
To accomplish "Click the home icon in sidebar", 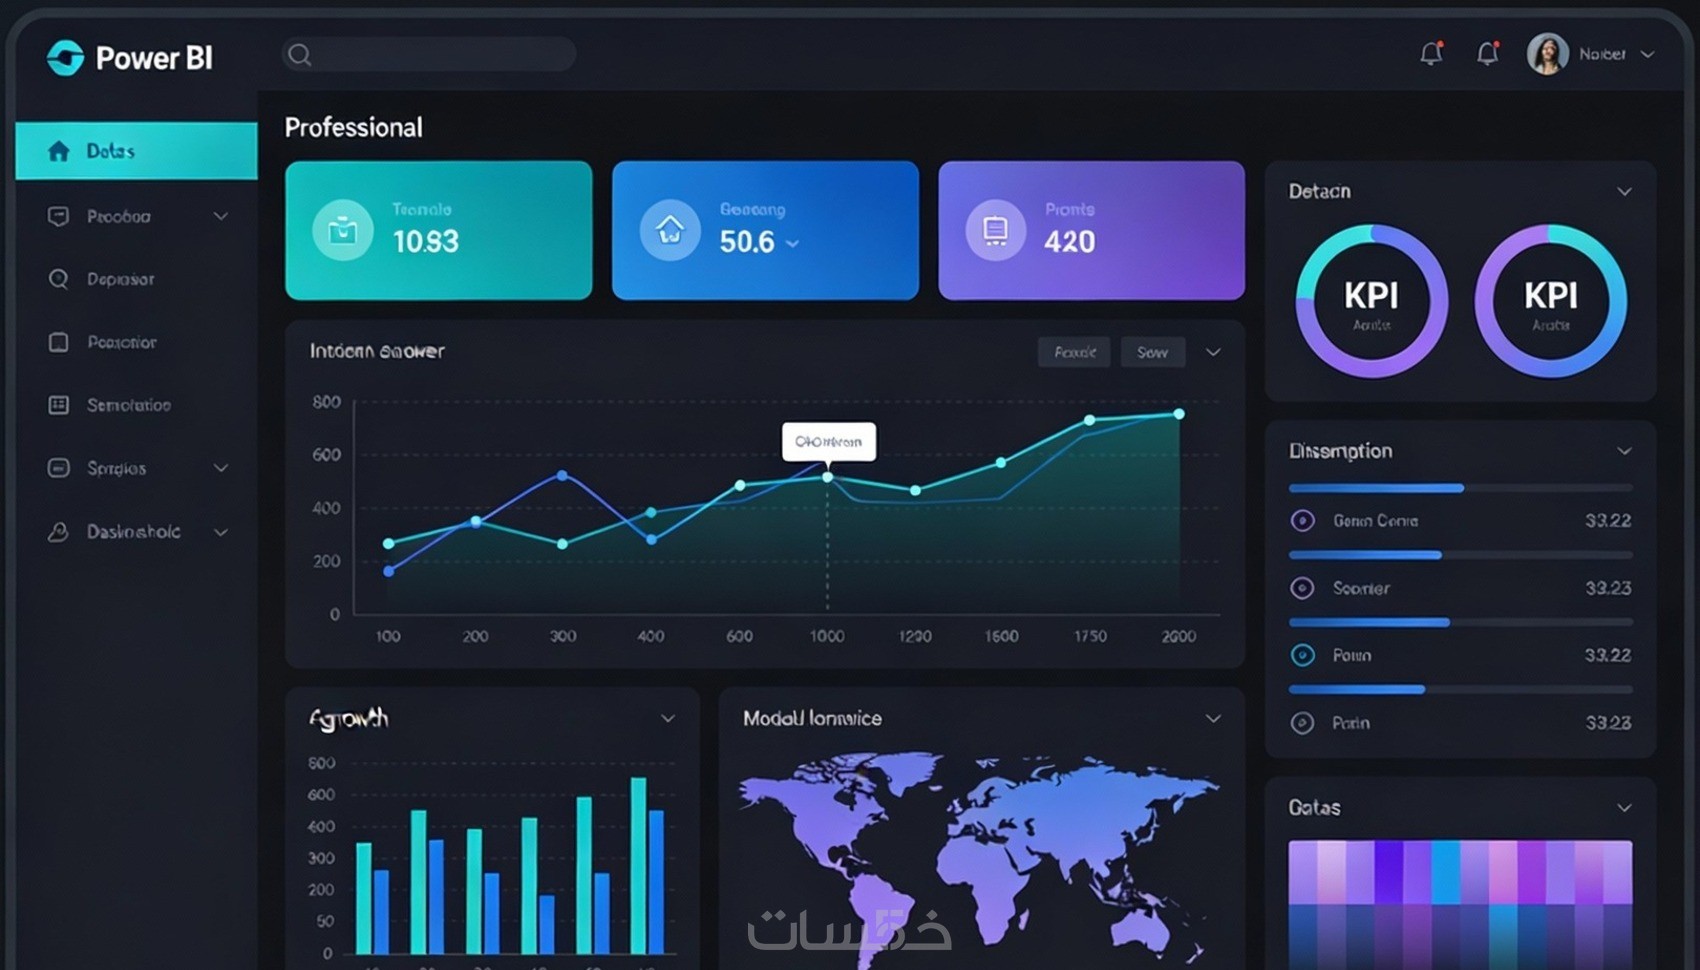I will click(x=59, y=151).
